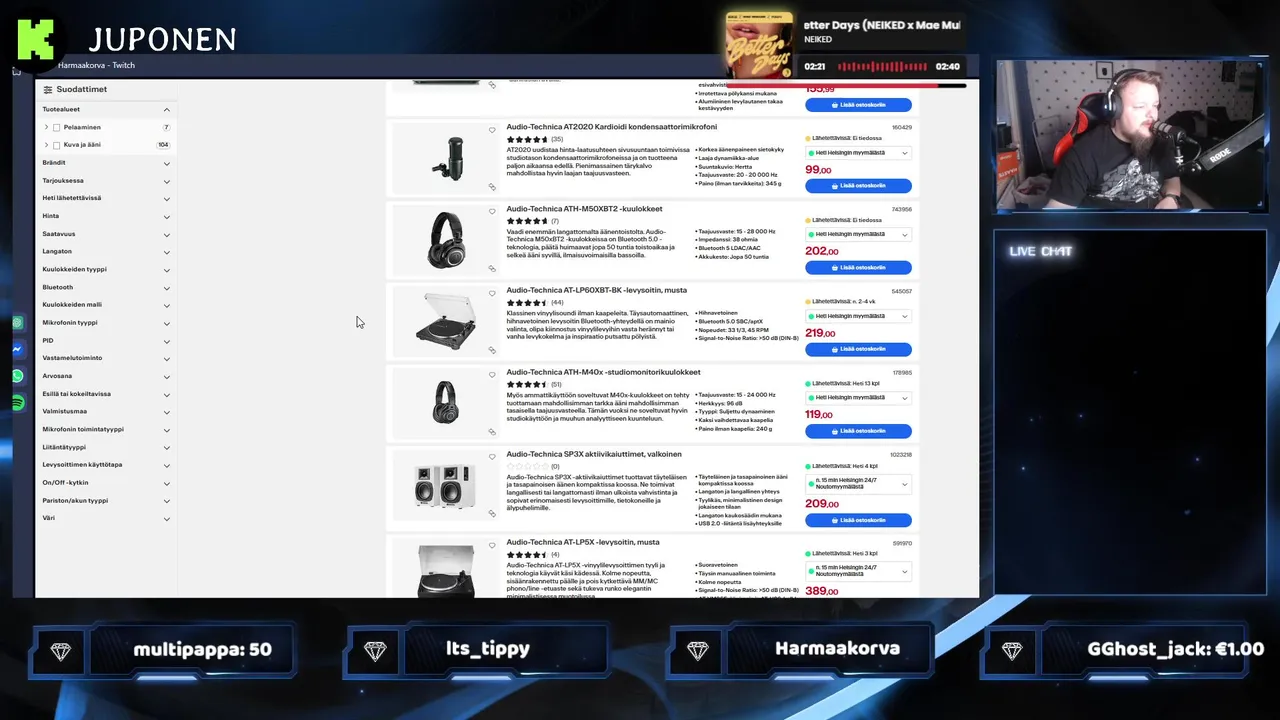The height and width of the screenshot is (720, 1280).
Task: Click the Harmaakorva - Twitch browser tab
Action: [96, 66]
